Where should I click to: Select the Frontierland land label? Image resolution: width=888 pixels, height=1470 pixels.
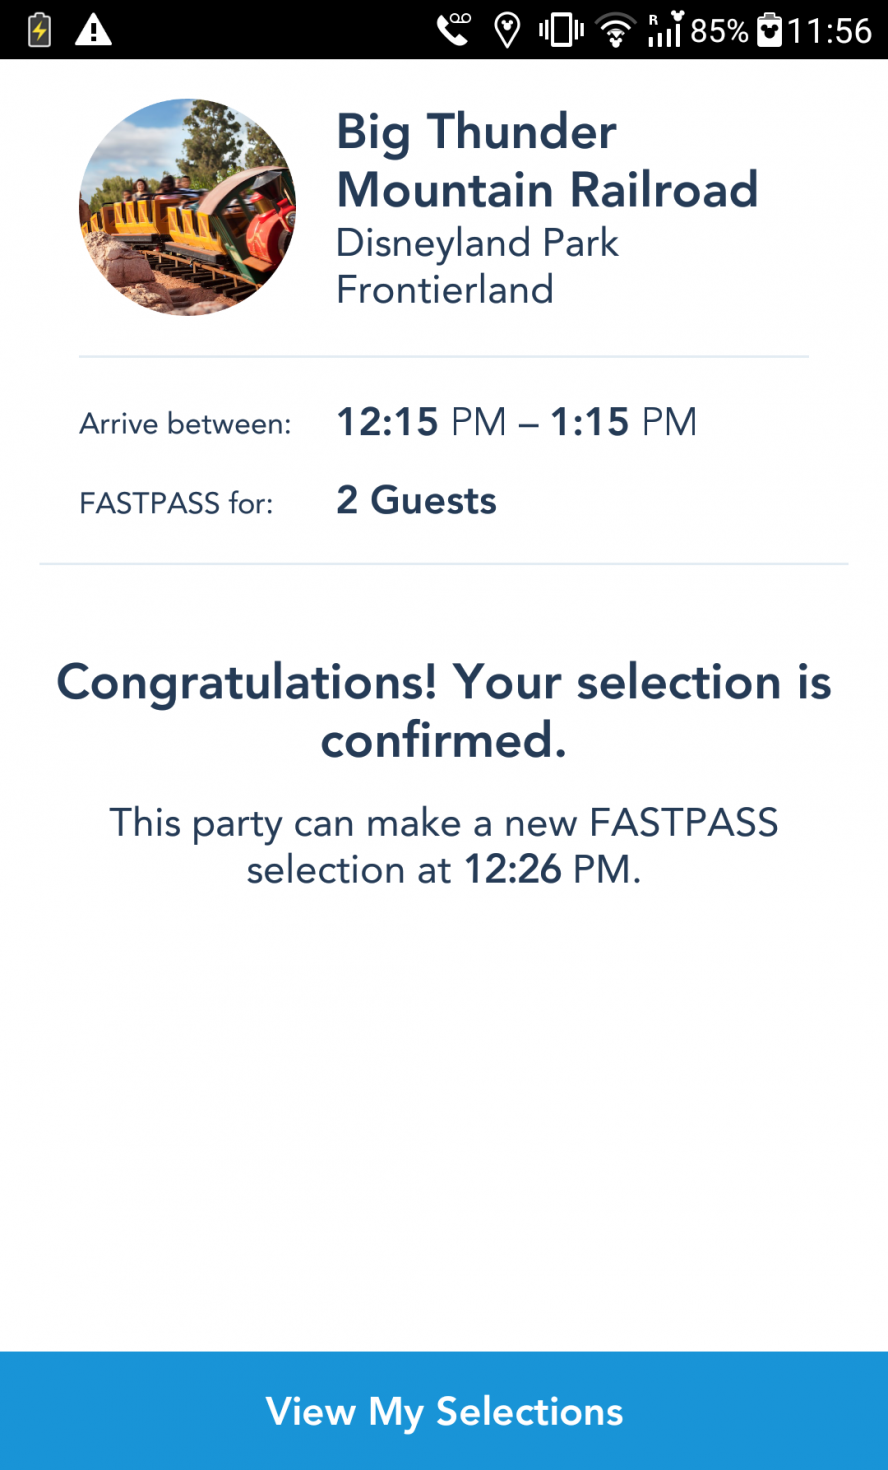[x=445, y=290]
